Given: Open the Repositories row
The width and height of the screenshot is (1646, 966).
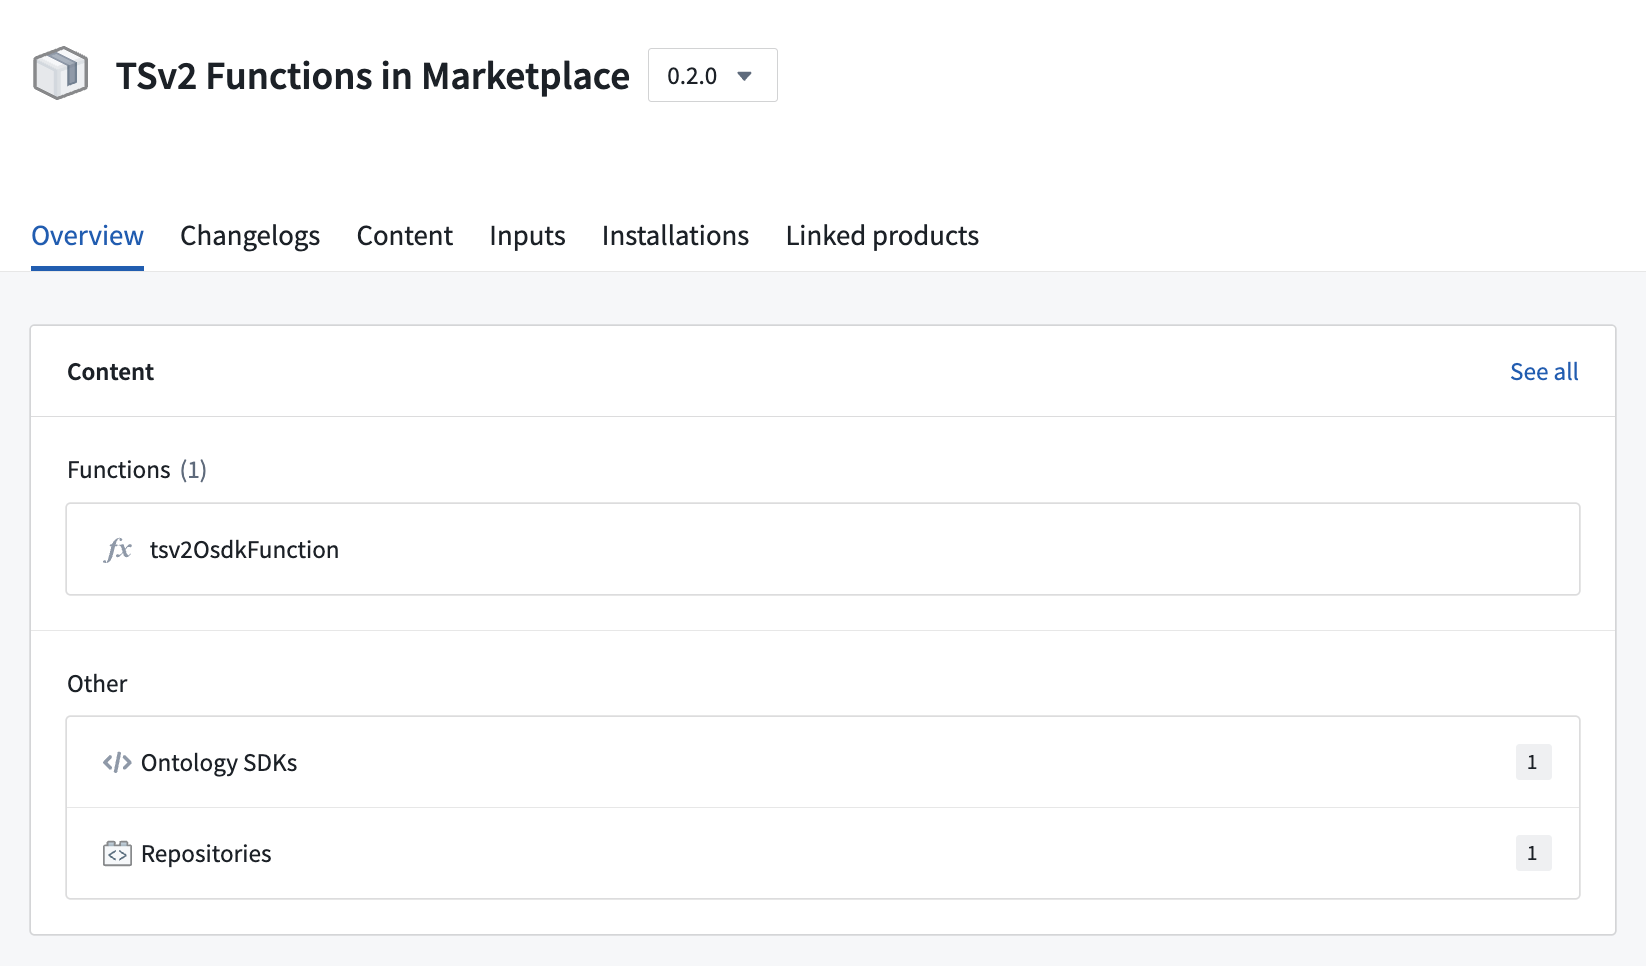Looking at the screenshot, I should pos(205,852).
